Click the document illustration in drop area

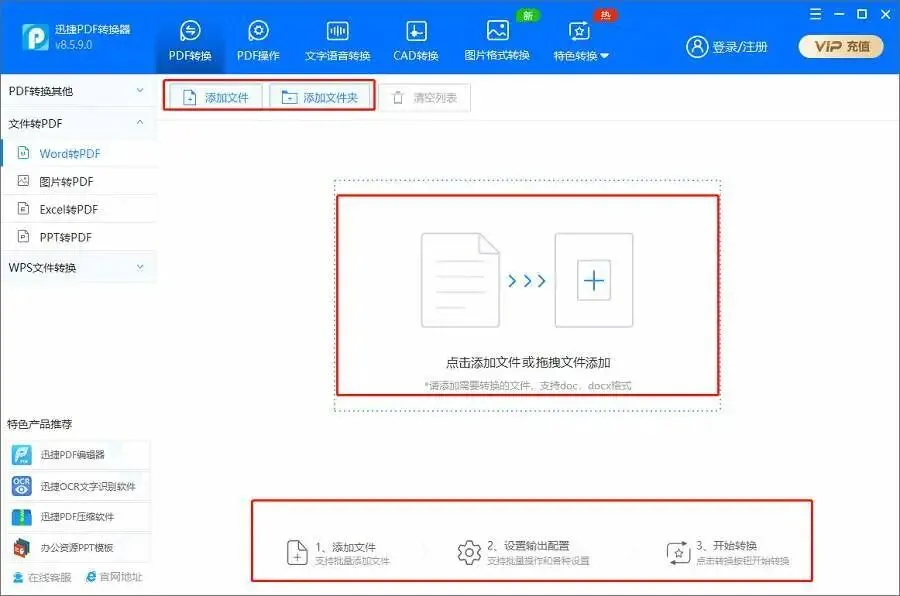tap(460, 280)
